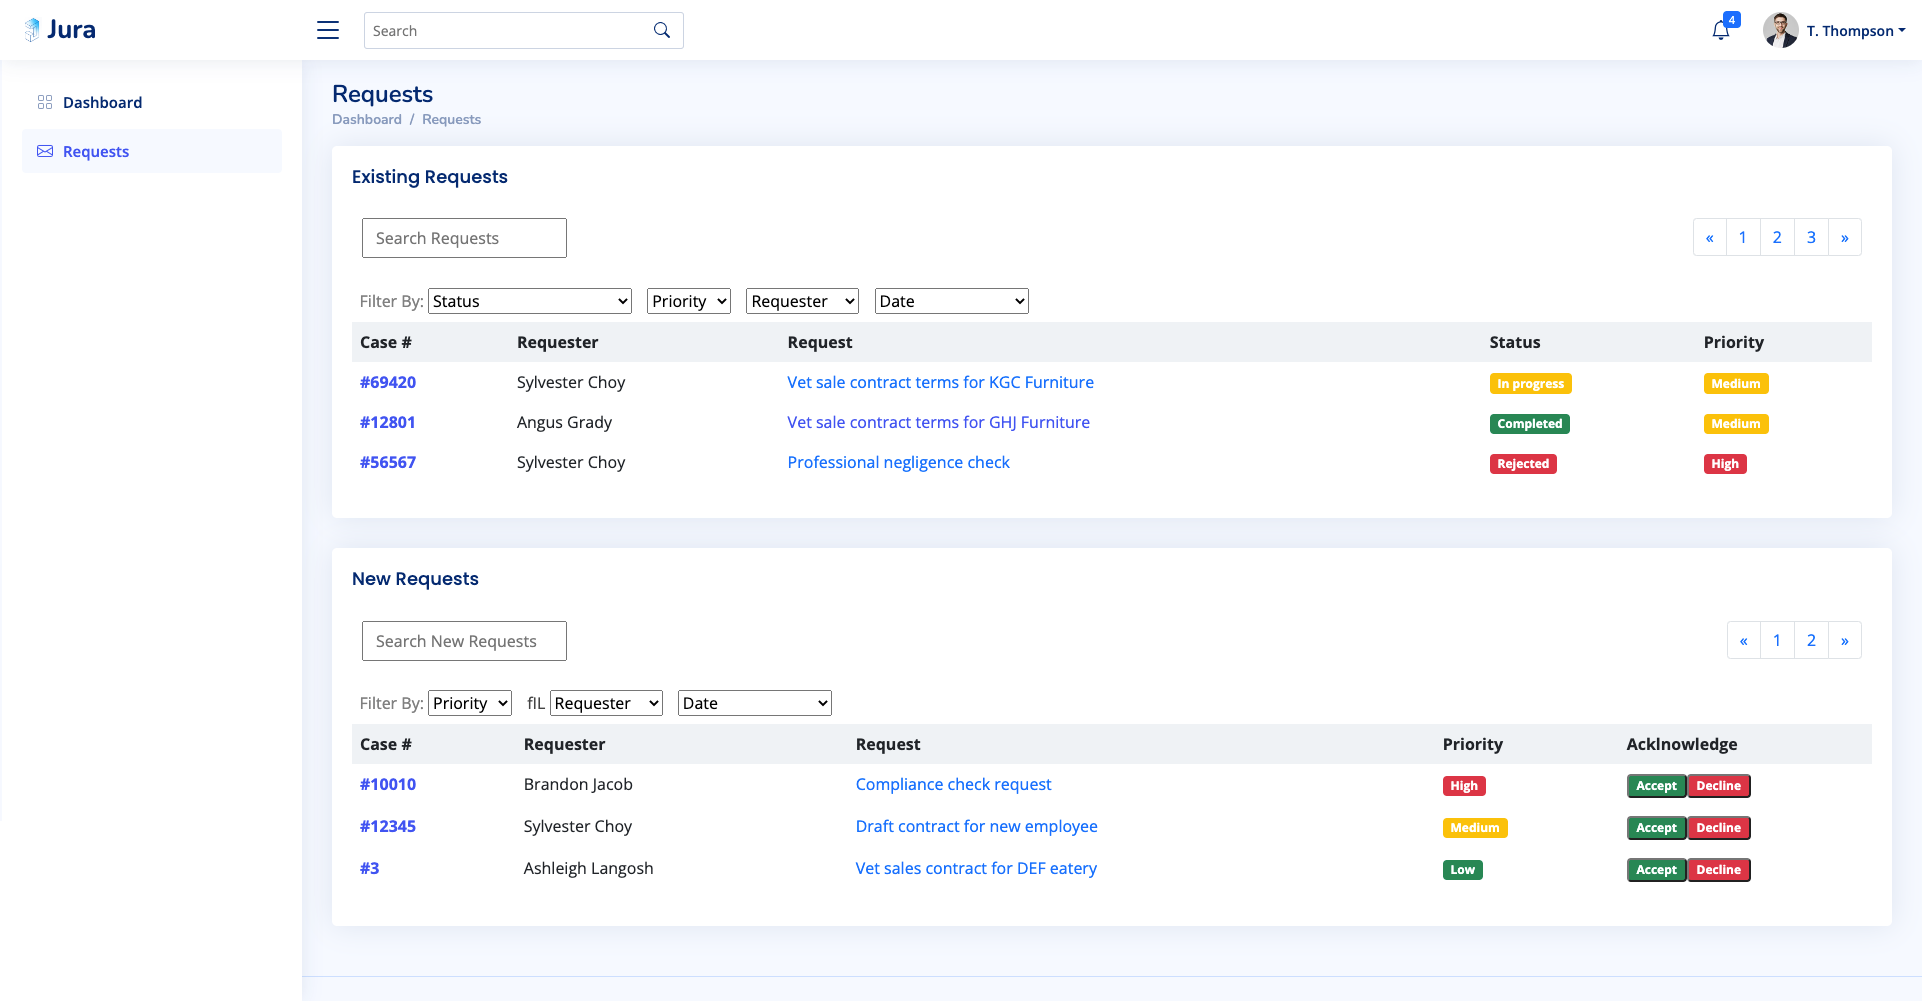The width and height of the screenshot is (1922, 1001).
Task: Accept the Compliance check request
Action: click(x=1656, y=786)
